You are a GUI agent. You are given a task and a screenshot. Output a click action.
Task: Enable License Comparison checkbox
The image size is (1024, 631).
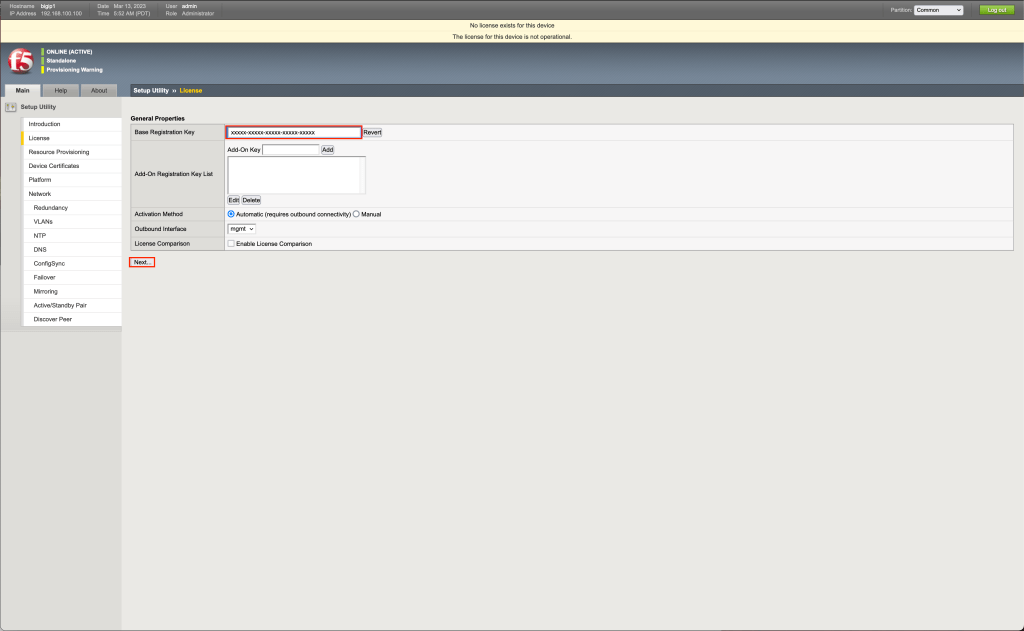pos(231,244)
